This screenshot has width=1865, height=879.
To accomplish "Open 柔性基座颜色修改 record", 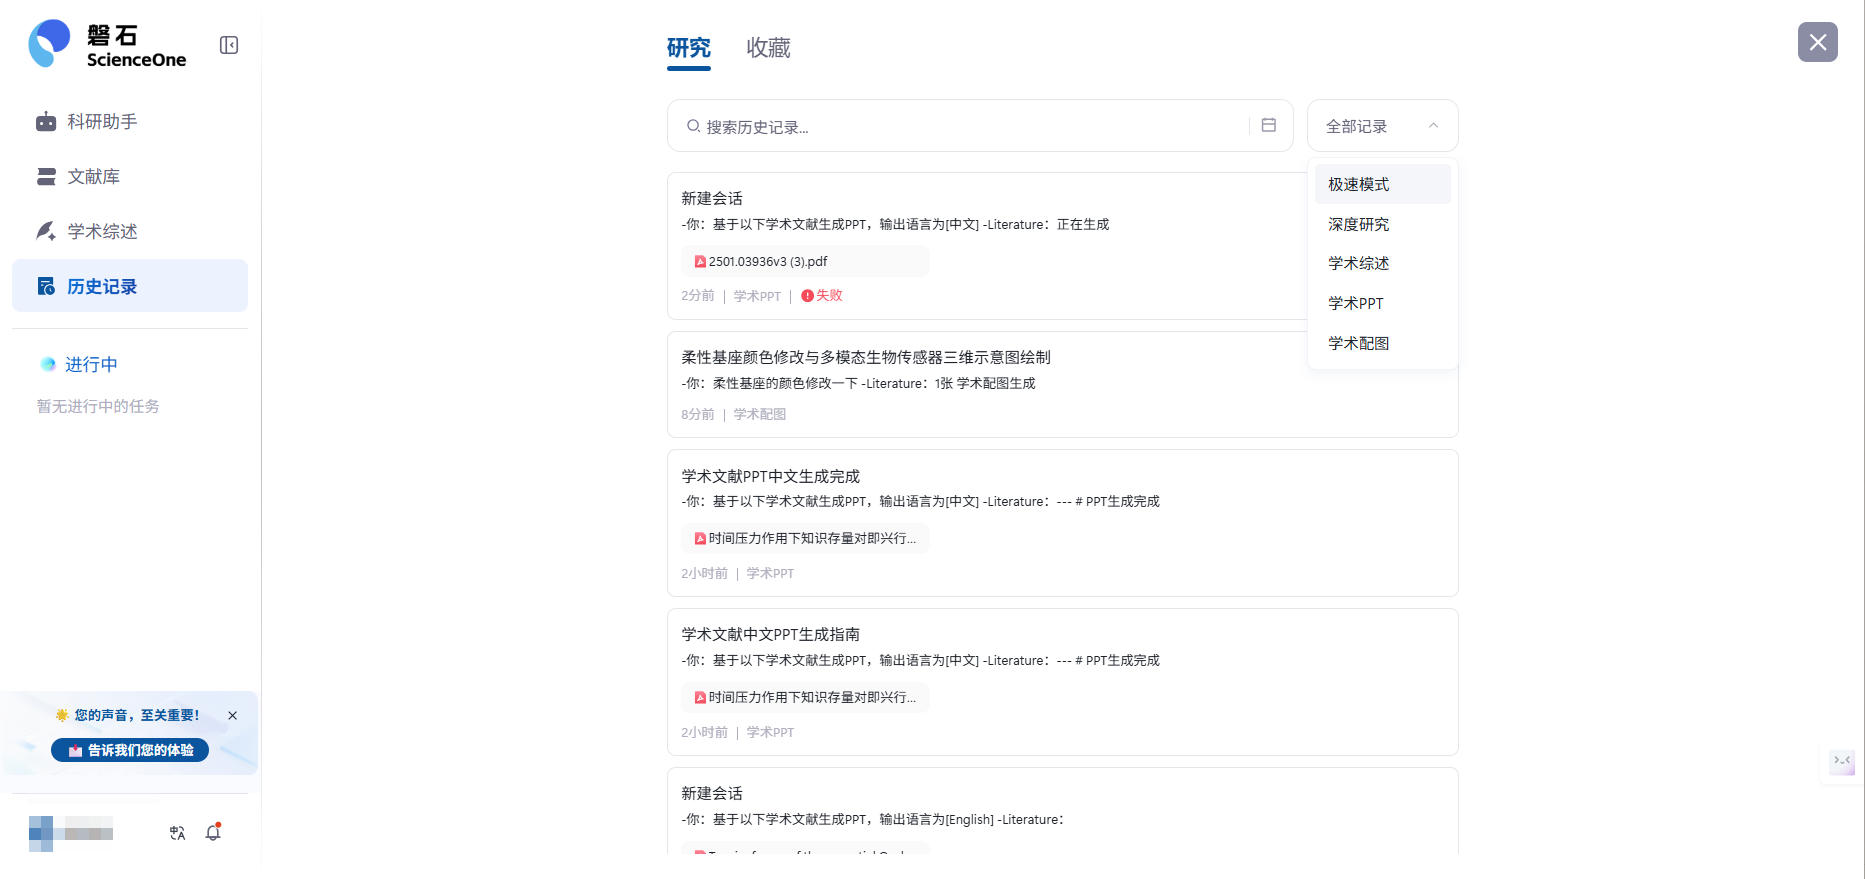I will pyautogui.click(x=1062, y=384).
